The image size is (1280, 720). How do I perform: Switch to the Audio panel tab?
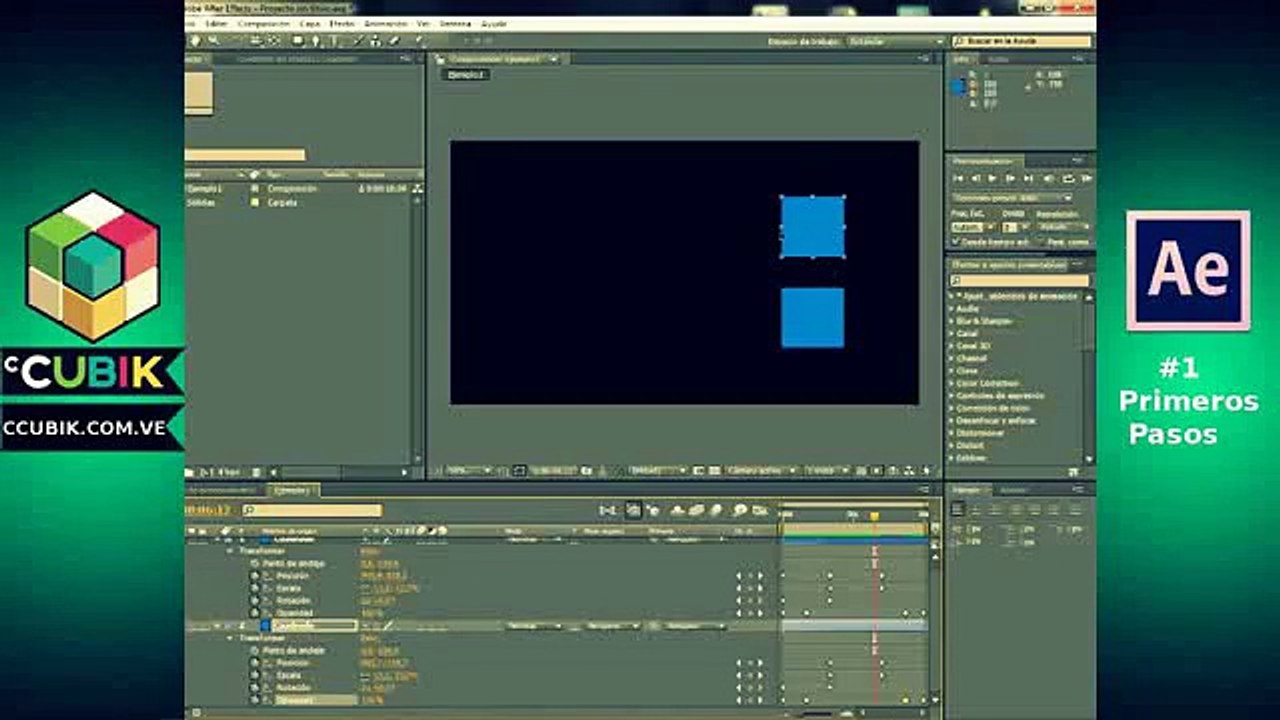pos(998,59)
